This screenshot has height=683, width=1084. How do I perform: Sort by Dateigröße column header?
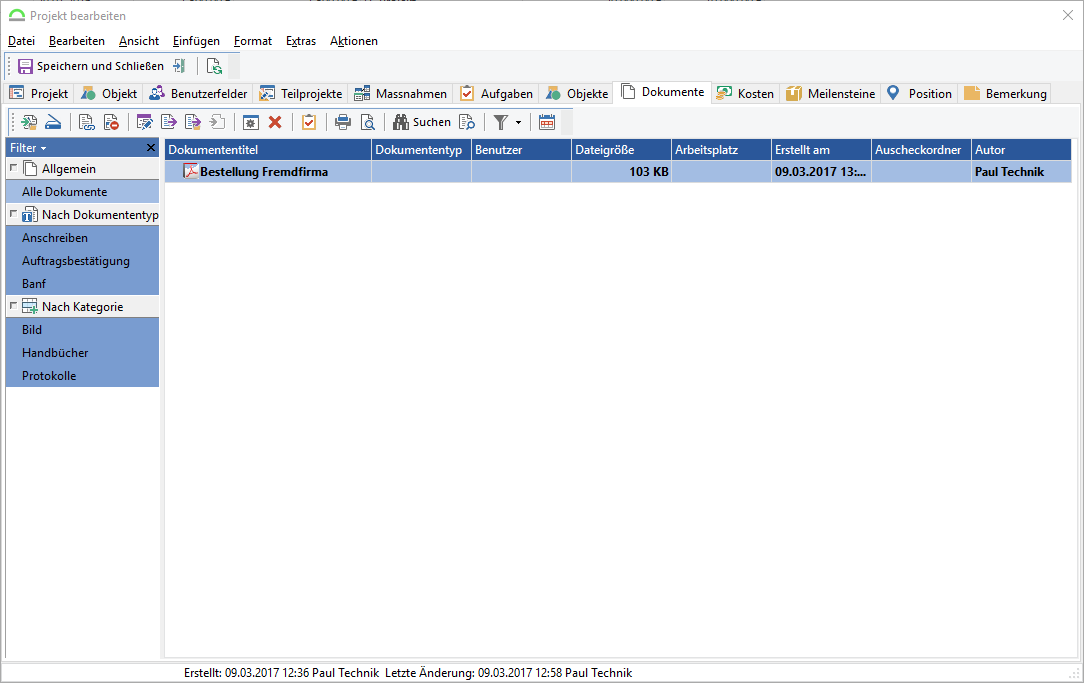pos(622,150)
